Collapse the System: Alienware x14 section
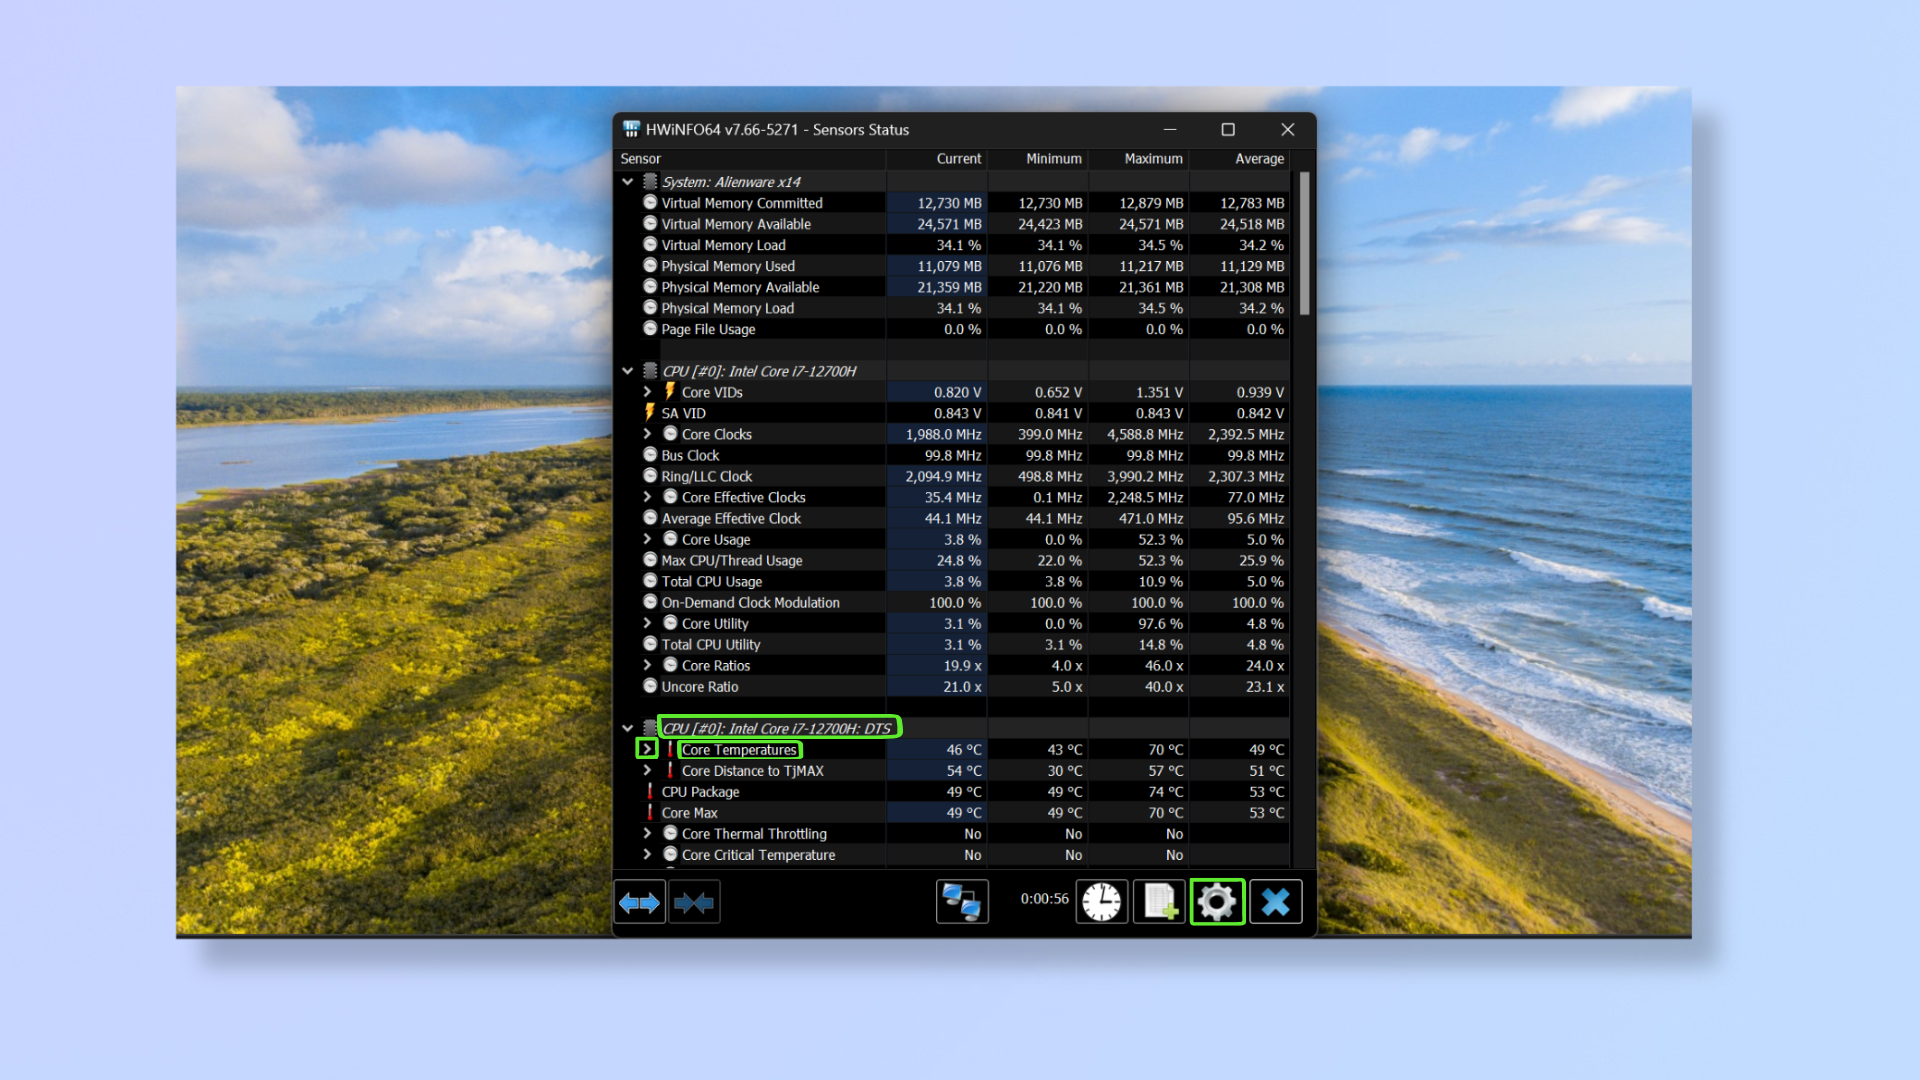This screenshot has width=1920, height=1080. pyautogui.click(x=629, y=181)
